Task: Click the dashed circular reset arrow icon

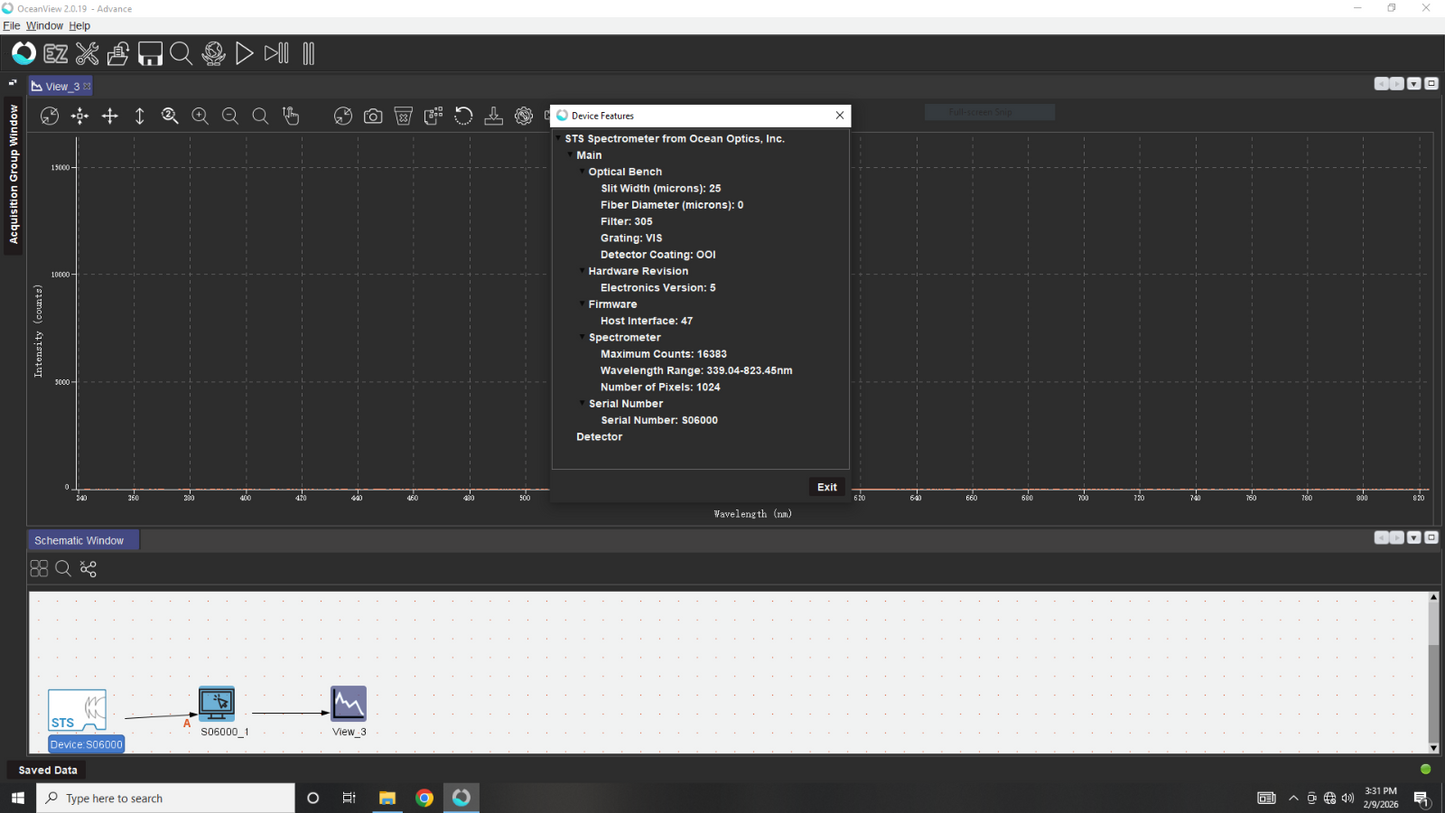Action: point(463,116)
